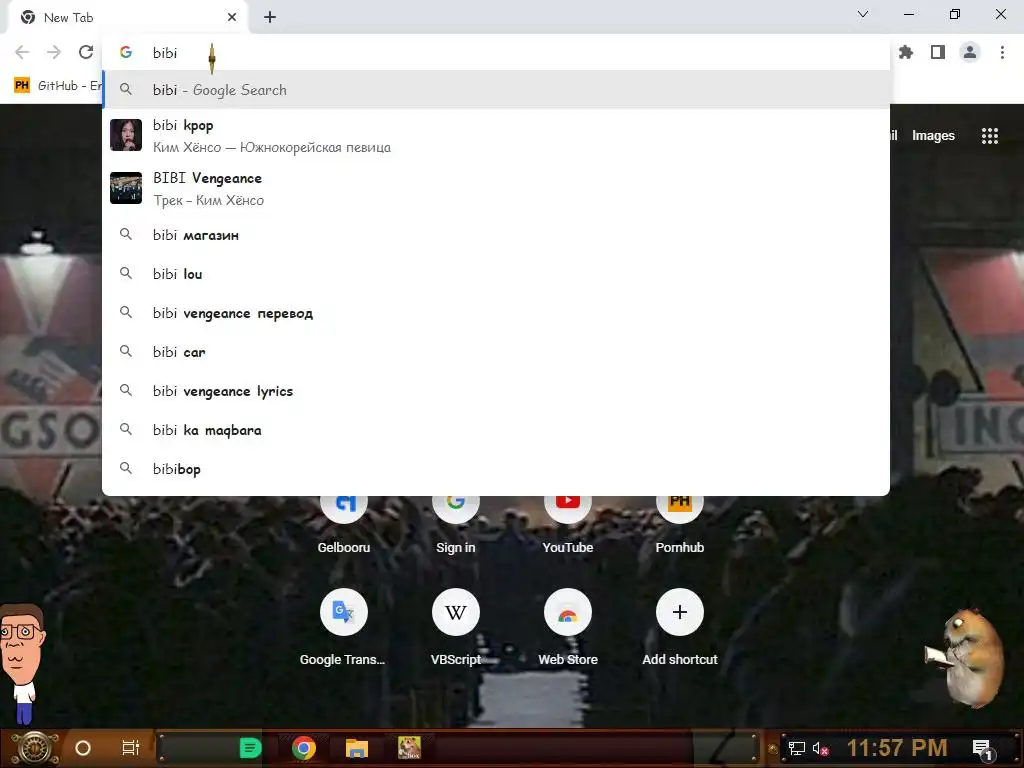The height and width of the screenshot is (768, 1024).
Task: Switch to Chrome on taskbar
Action: click(304, 748)
